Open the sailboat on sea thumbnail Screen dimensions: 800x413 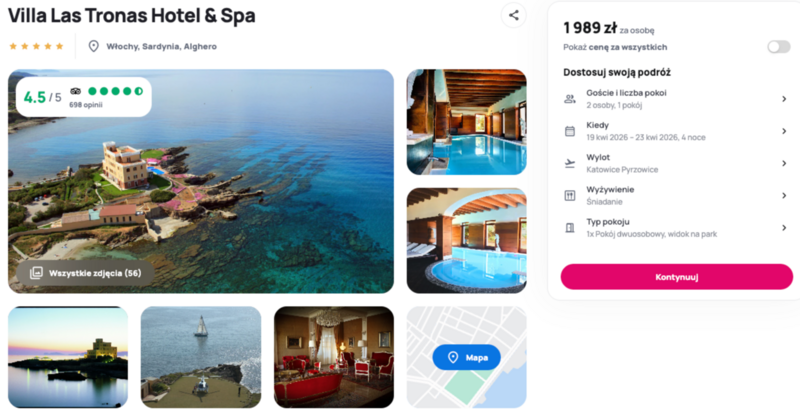[201, 357]
